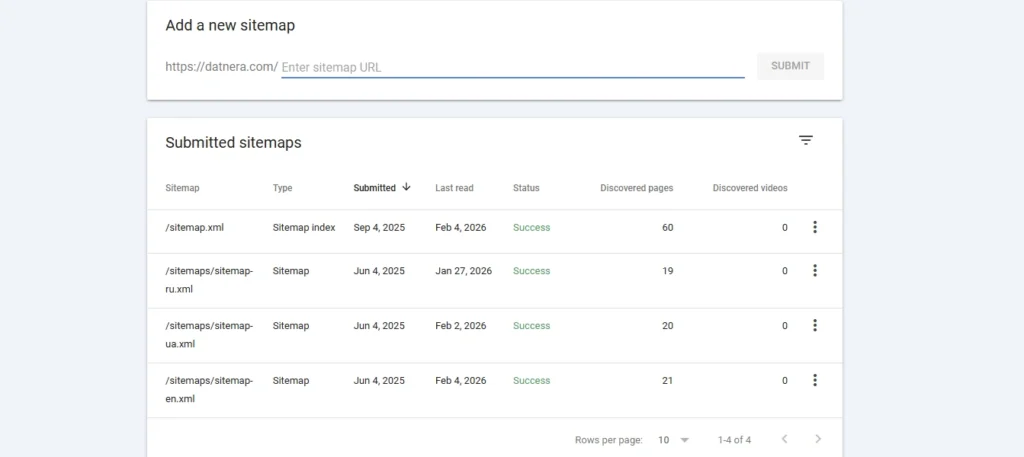The width and height of the screenshot is (1024, 457).
Task: Click Success status of sitemap-ua.xml row
Action: [x=531, y=326]
